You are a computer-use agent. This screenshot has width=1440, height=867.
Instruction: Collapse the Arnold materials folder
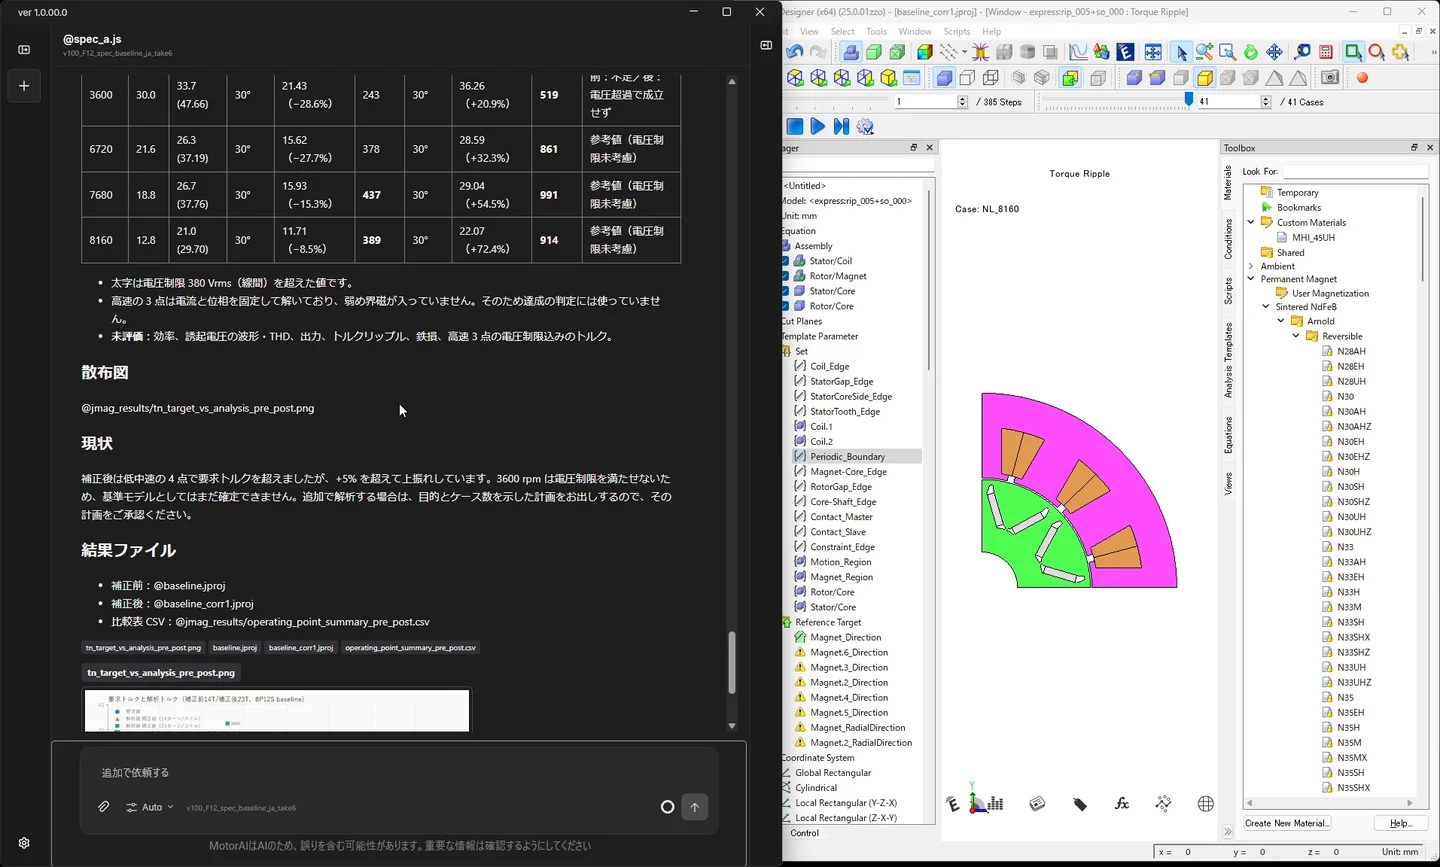click(1281, 321)
